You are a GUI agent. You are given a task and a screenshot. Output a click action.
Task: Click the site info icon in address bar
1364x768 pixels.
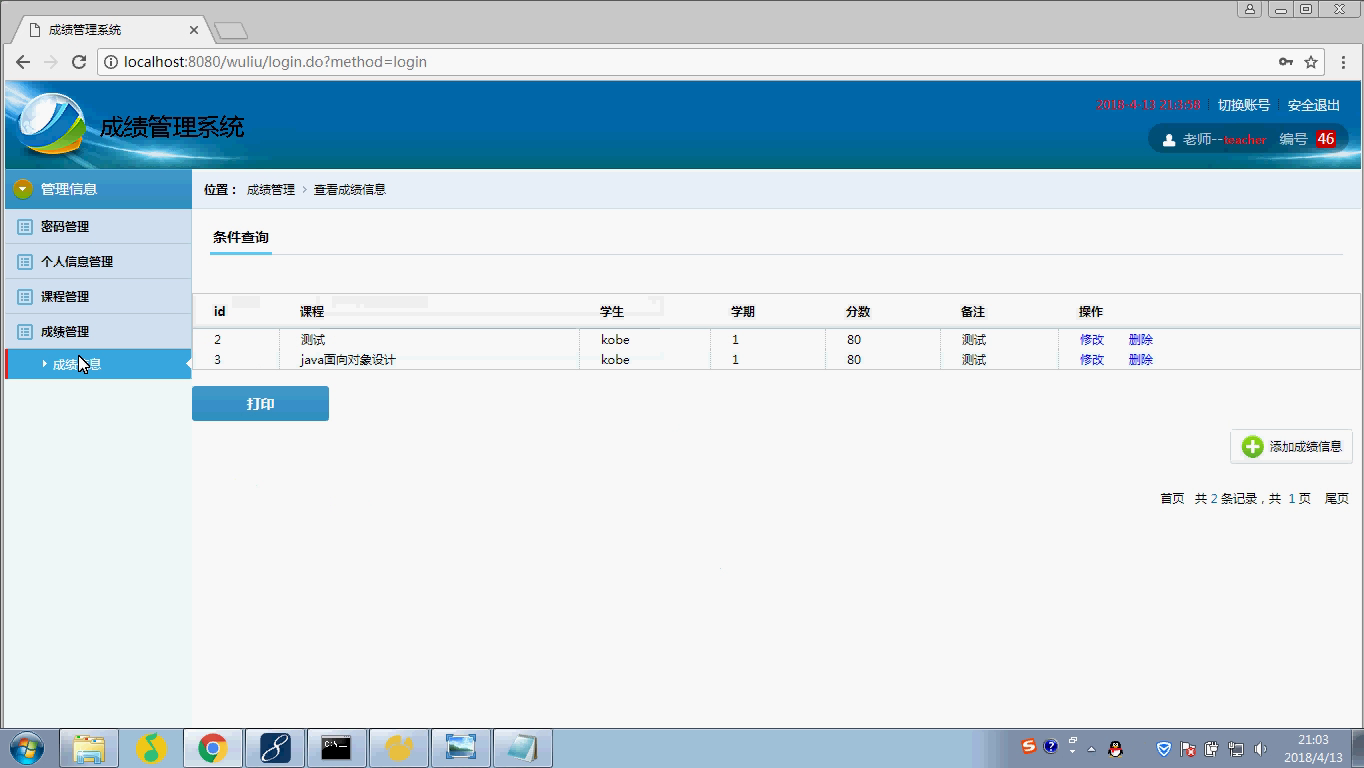tap(111, 62)
